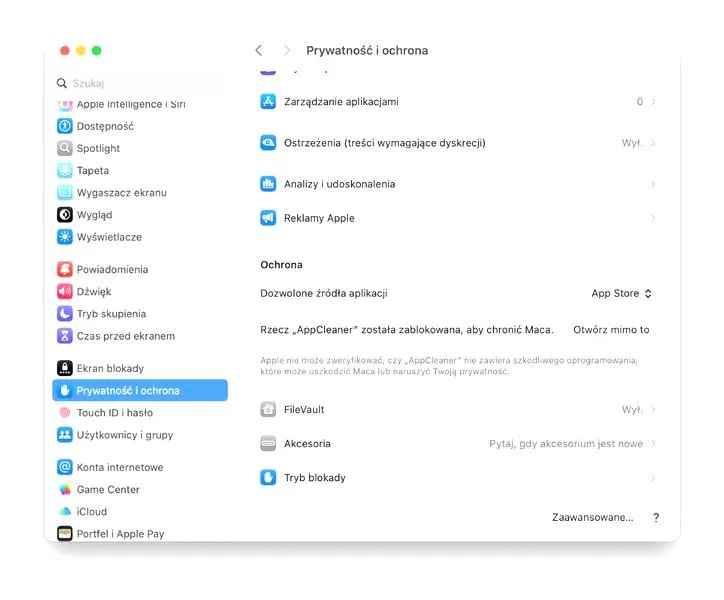Expand Analizy i udoskonalenia row chevron

pyautogui.click(x=653, y=184)
